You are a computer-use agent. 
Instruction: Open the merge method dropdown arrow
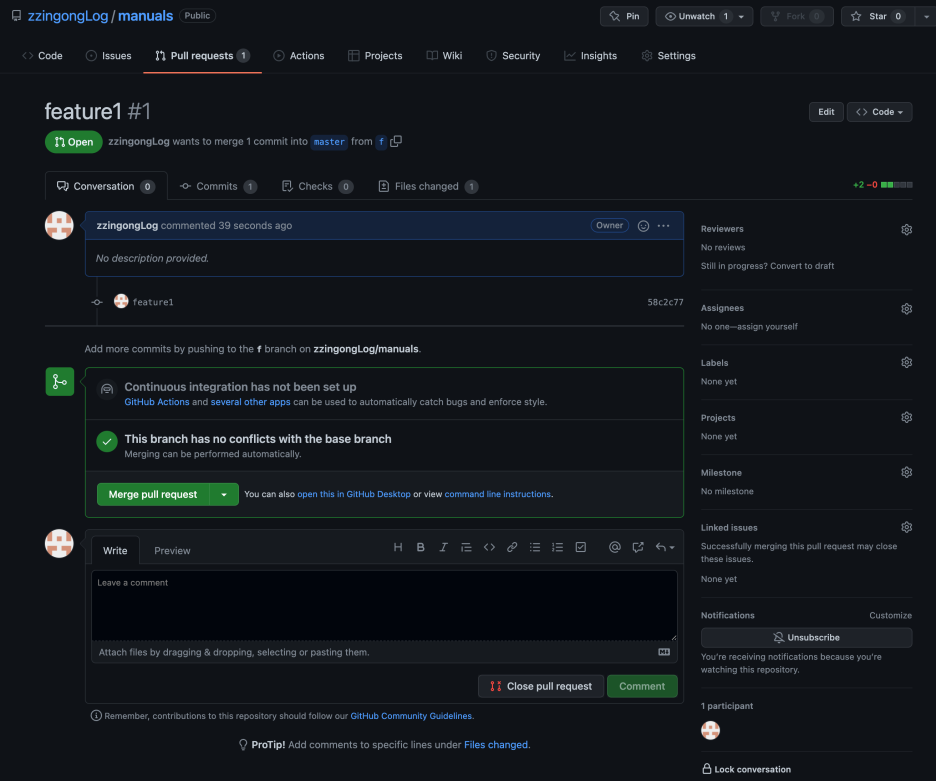224,494
